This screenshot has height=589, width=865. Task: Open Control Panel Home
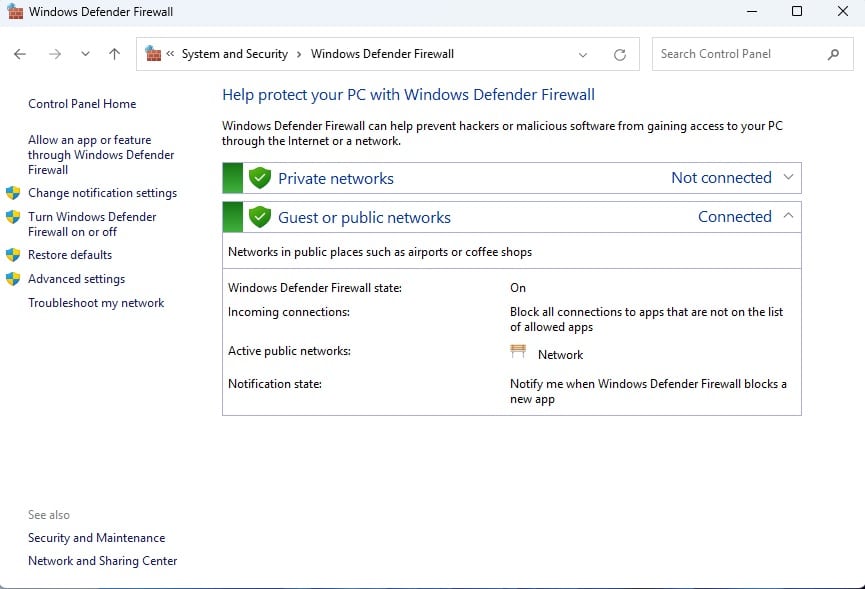click(x=82, y=104)
